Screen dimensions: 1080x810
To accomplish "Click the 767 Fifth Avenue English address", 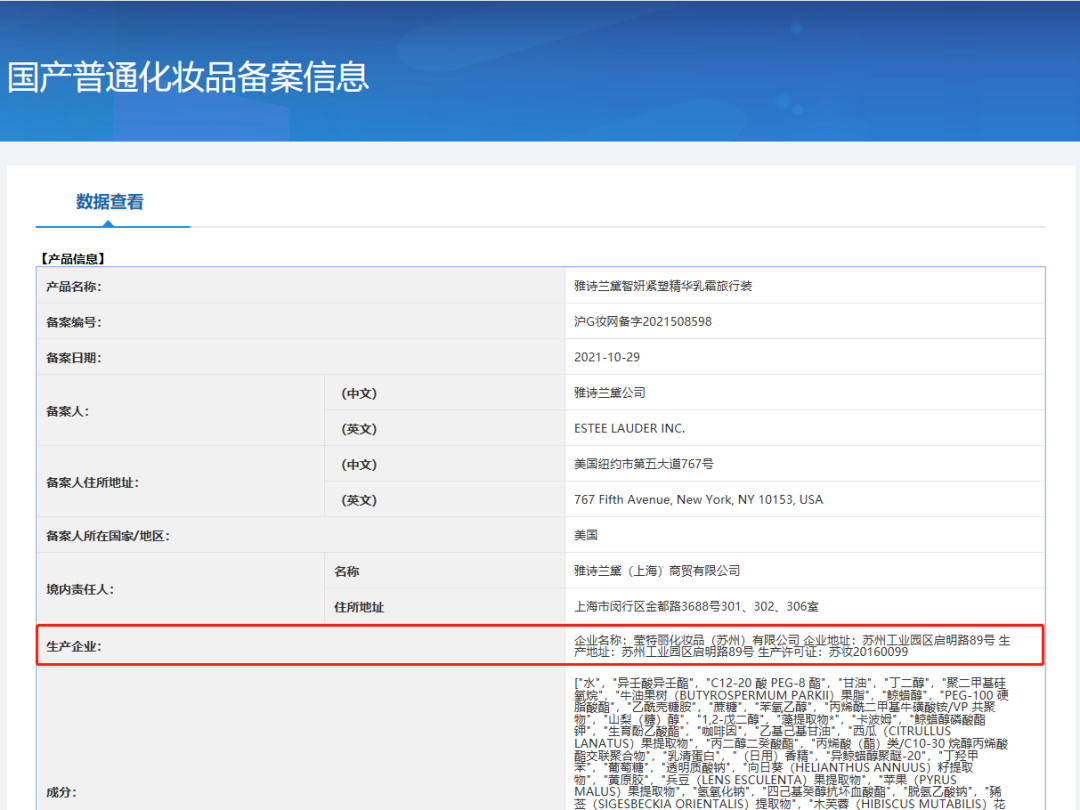I will [x=698, y=500].
